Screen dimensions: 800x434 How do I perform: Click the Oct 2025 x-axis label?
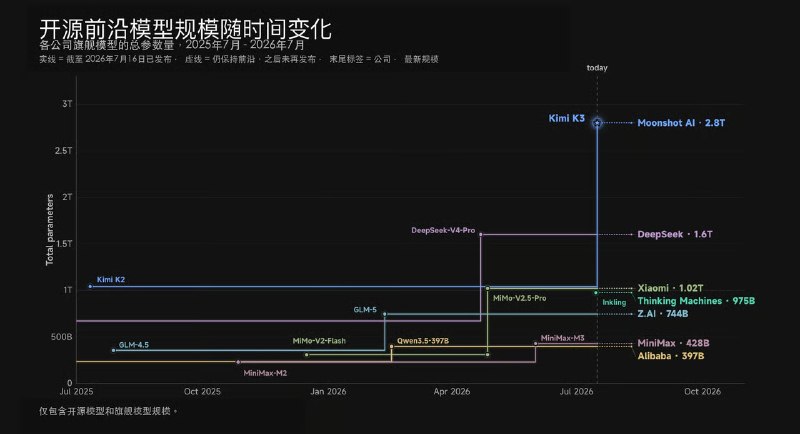click(202, 392)
